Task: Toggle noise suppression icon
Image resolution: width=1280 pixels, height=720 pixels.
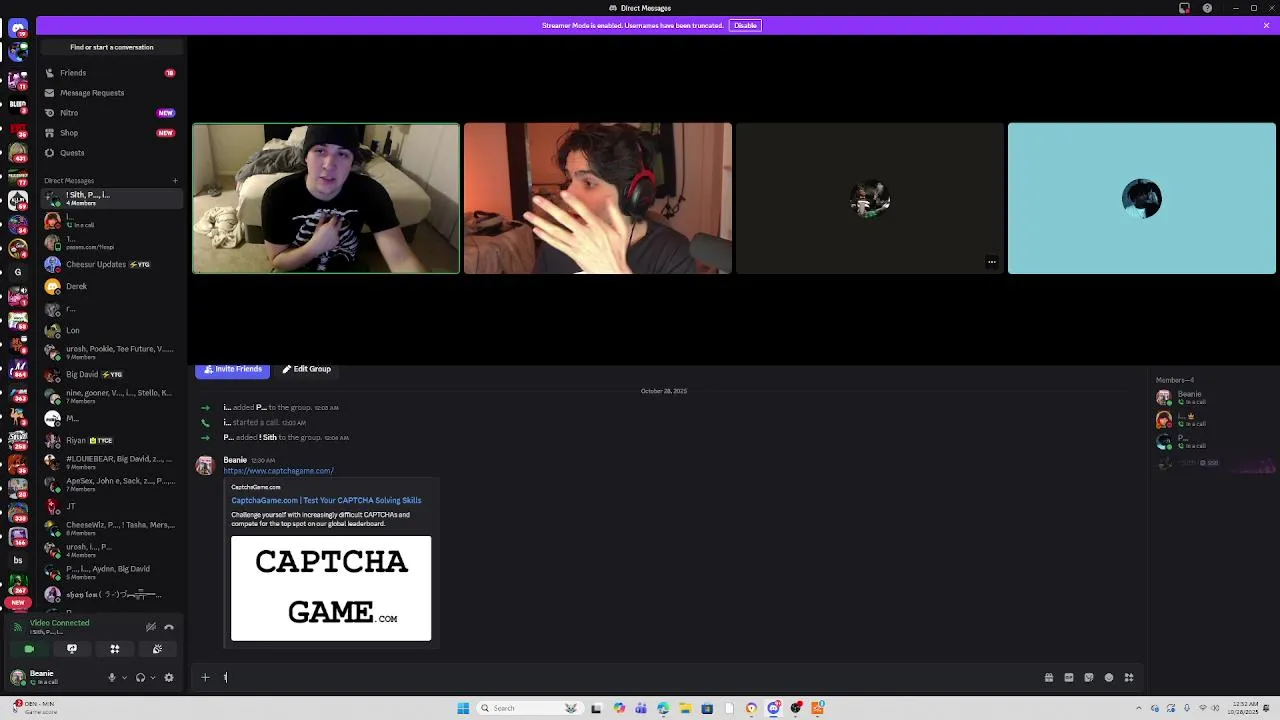Action: (151, 627)
